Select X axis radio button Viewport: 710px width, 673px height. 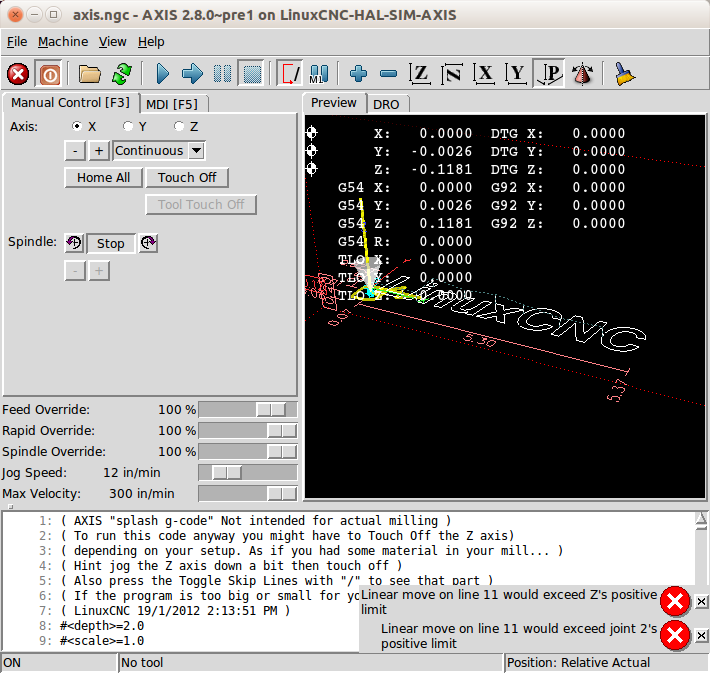click(77, 126)
